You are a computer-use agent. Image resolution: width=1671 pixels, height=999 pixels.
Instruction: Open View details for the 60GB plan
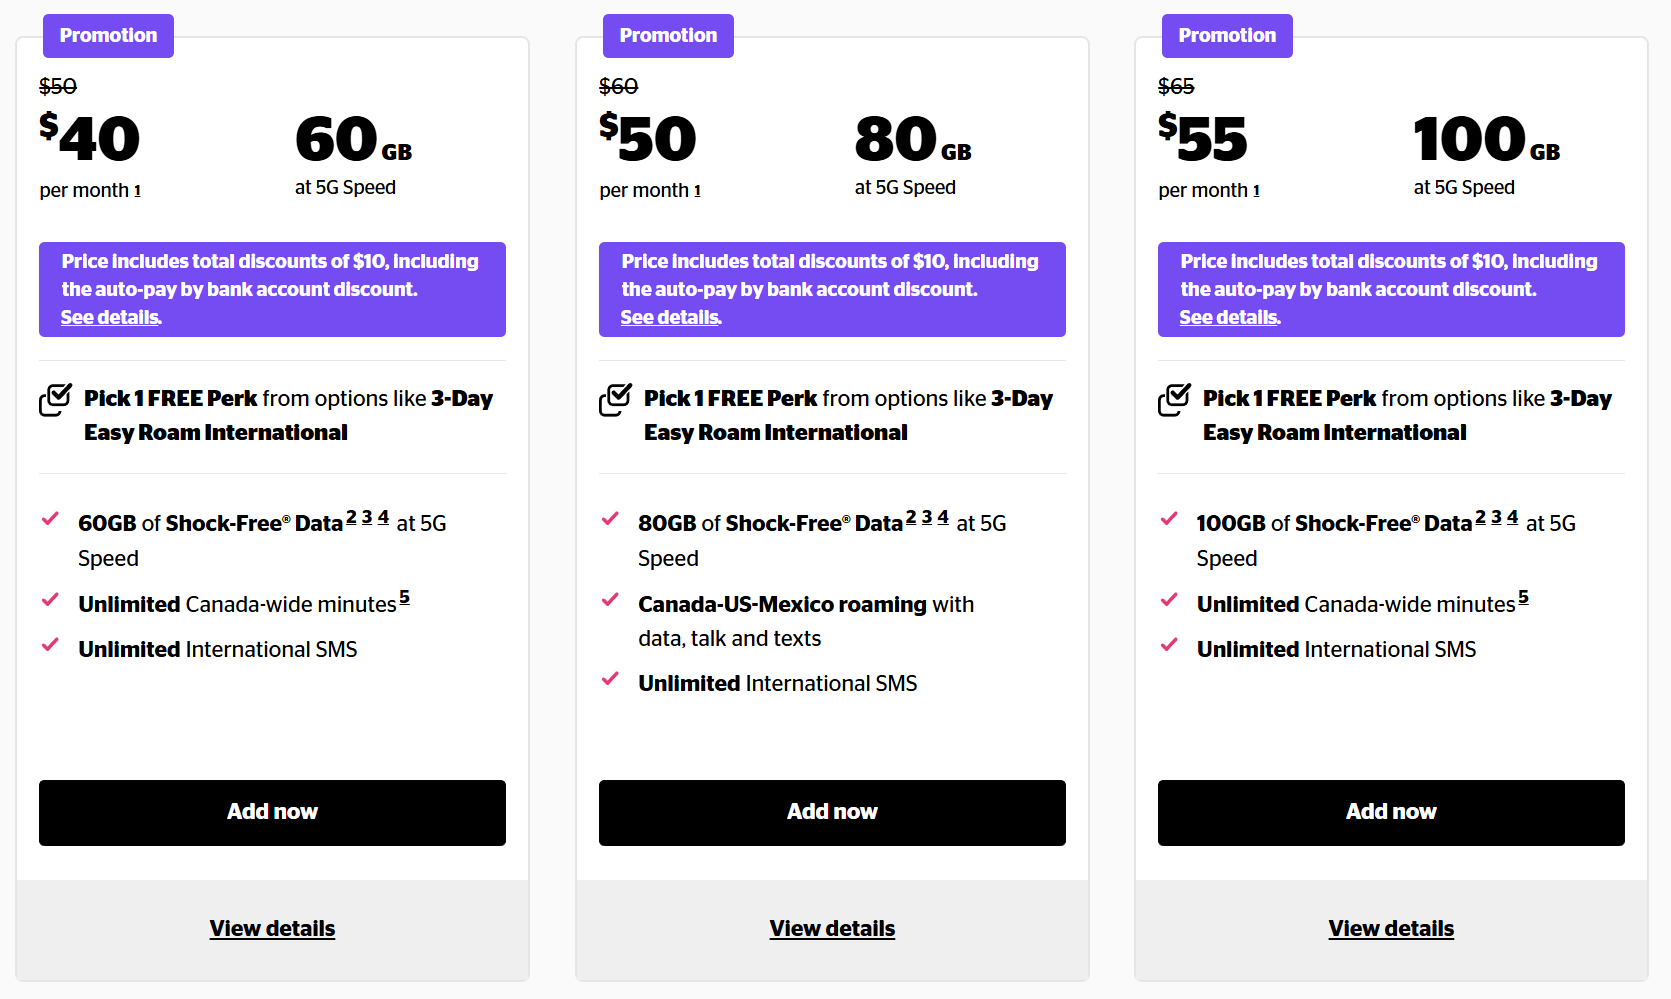coord(272,929)
